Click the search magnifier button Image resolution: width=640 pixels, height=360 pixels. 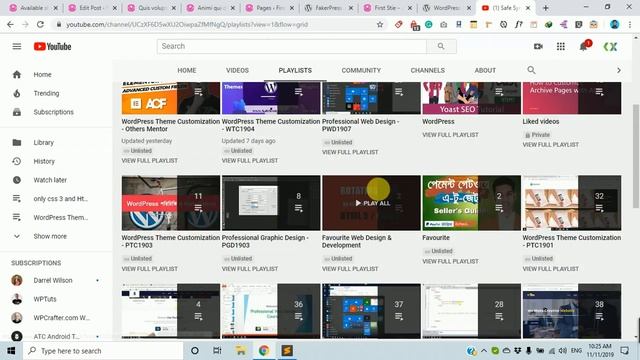pos(441,46)
